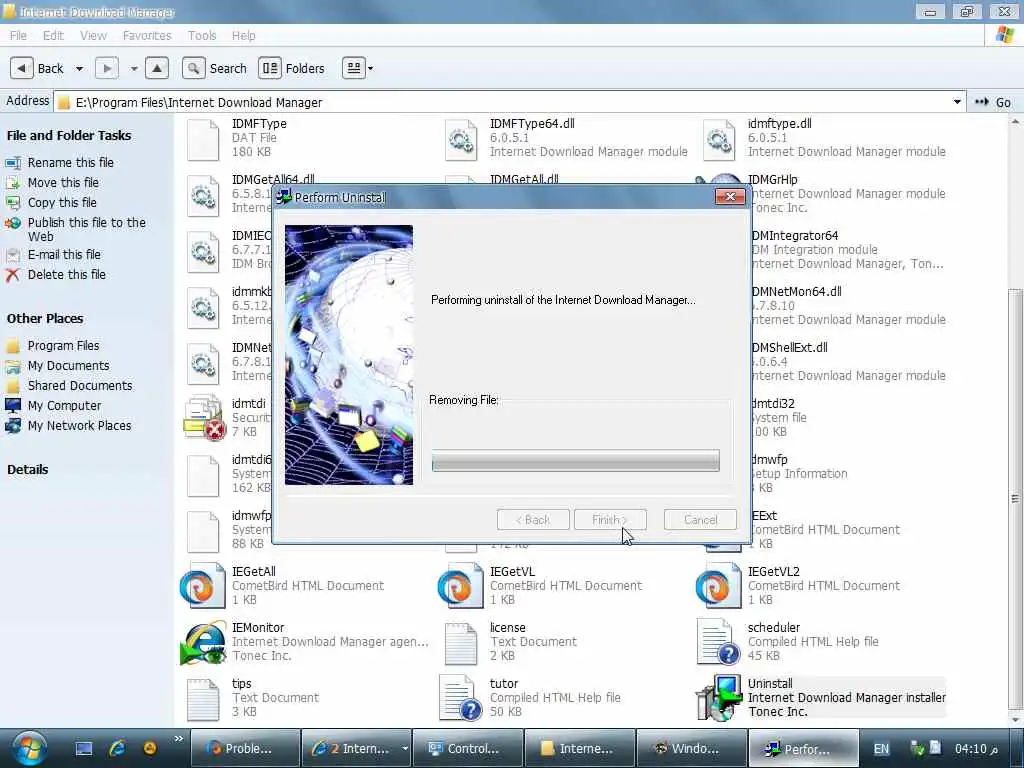This screenshot has width=1024, height=768.
Task: Select the license text document icon
Action: (x=461, y=643)
